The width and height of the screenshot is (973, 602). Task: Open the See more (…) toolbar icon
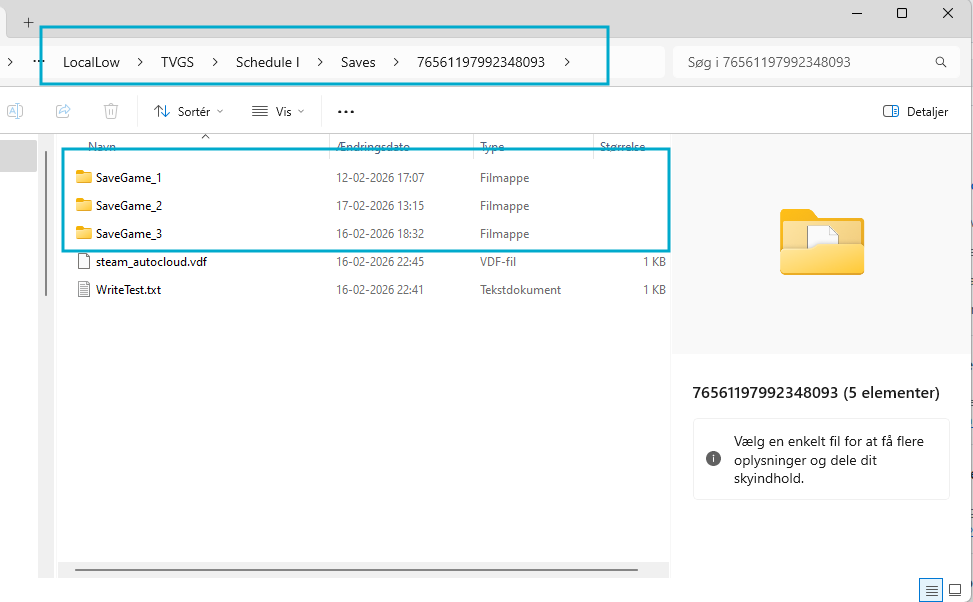point(345,110)
